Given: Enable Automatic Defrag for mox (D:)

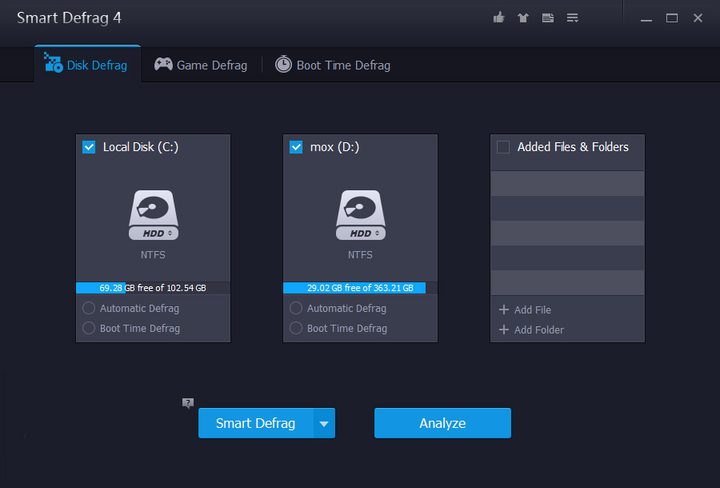Looking at the screenshot, I should [x=296, y=308].
